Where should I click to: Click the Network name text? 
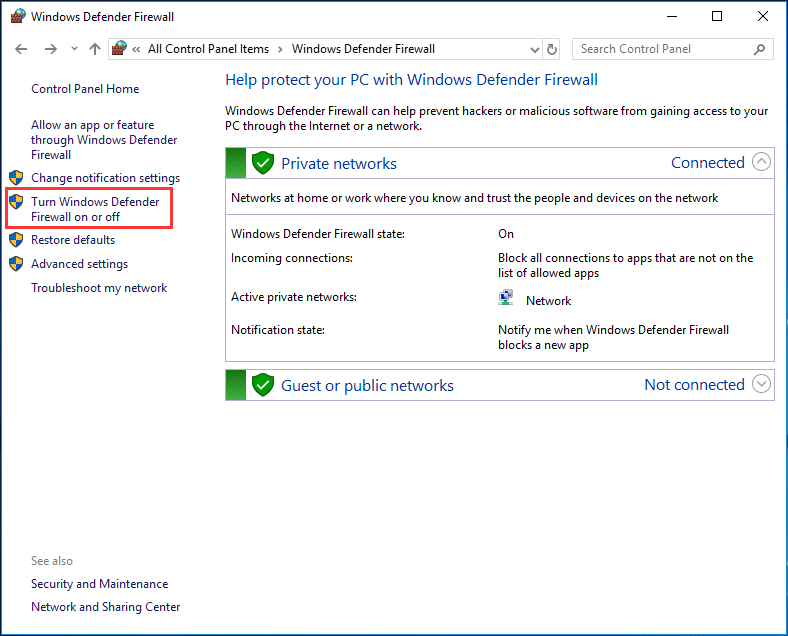tap(548, 300)
